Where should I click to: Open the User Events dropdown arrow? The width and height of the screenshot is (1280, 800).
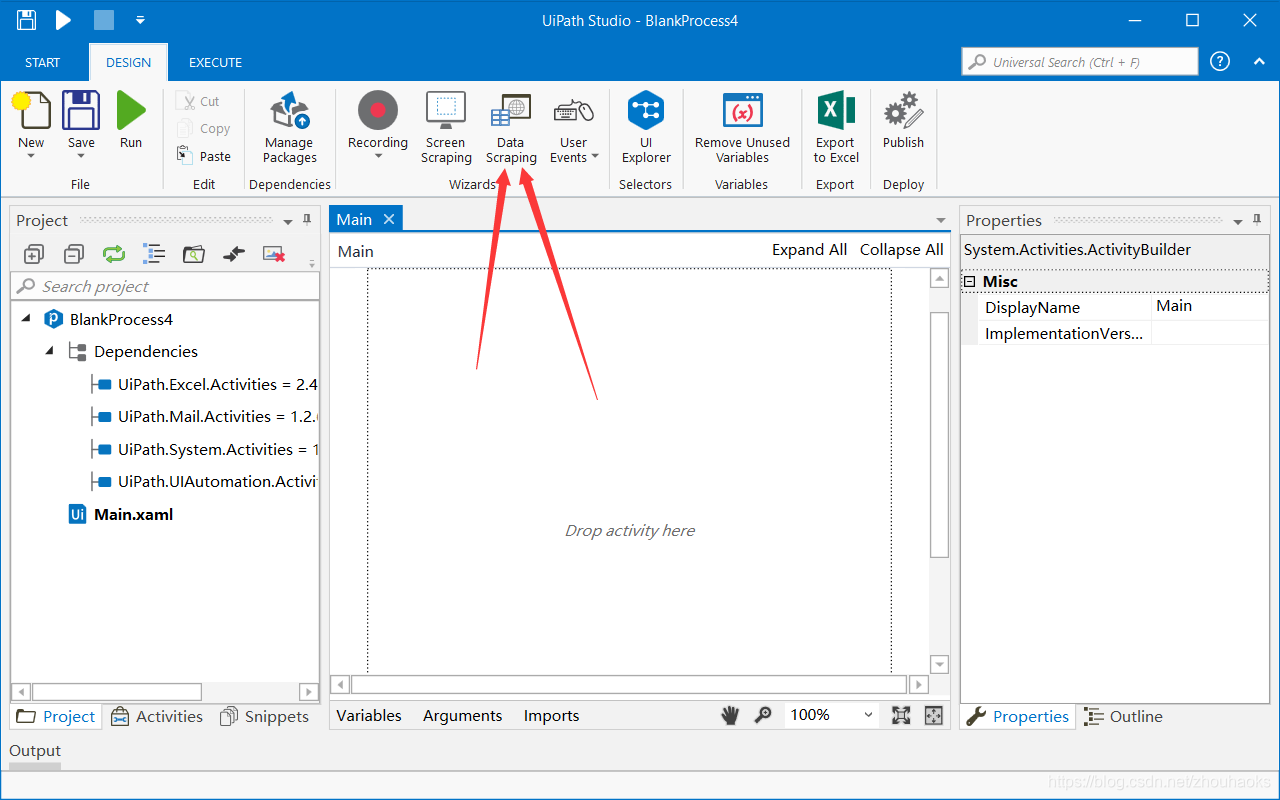click(595, 157)
